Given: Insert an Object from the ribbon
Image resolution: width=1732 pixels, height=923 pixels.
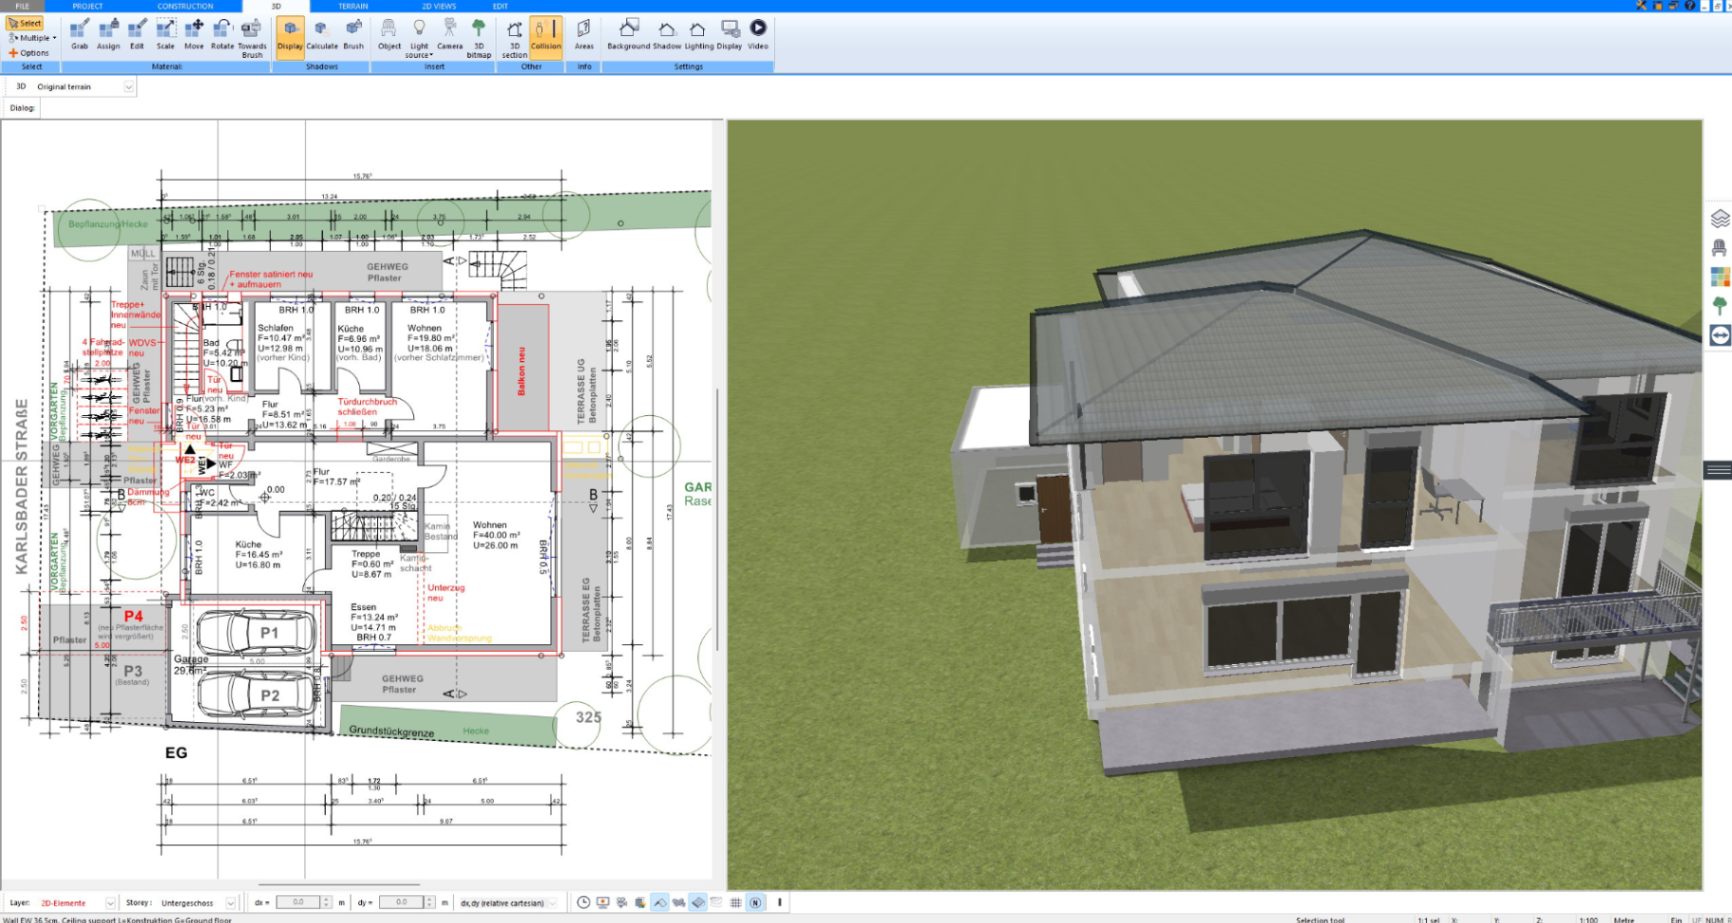Looking at the screenshot, I should pos(389,35).
